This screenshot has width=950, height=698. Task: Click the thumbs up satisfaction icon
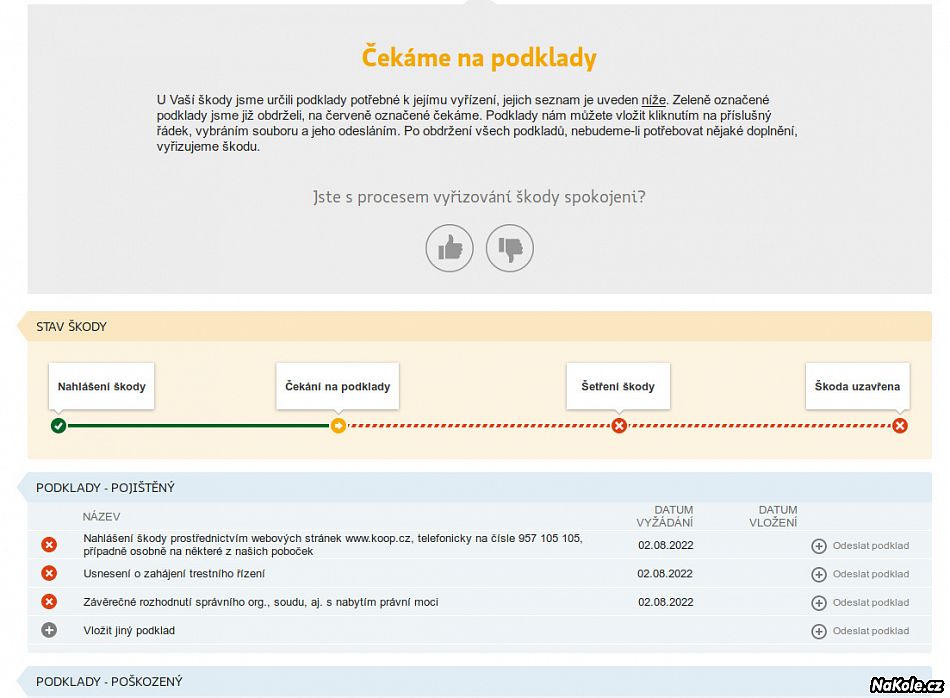click(x=449, y=248)
